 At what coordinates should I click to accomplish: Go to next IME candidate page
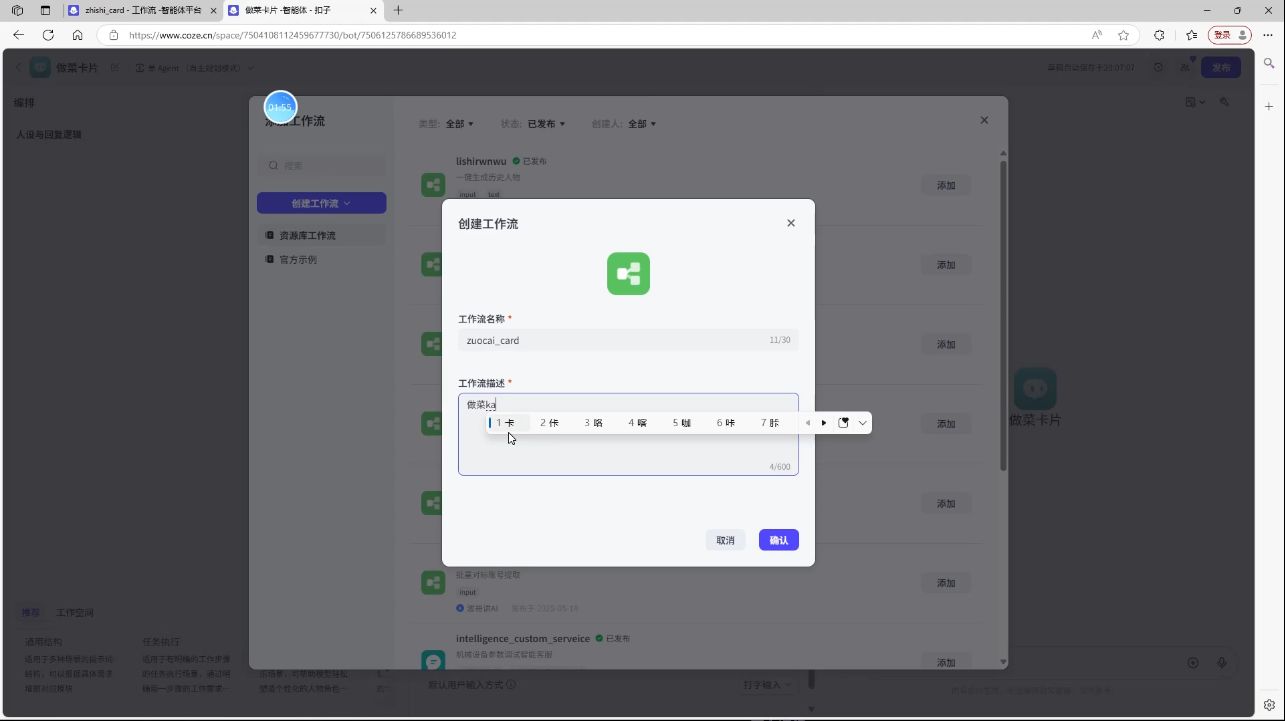pyautogui.click(x=824, y=423)
